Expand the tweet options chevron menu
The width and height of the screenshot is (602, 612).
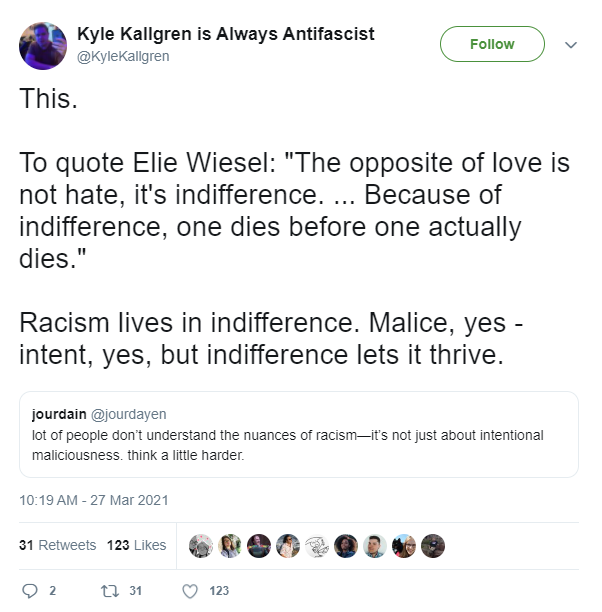point(571,45)
